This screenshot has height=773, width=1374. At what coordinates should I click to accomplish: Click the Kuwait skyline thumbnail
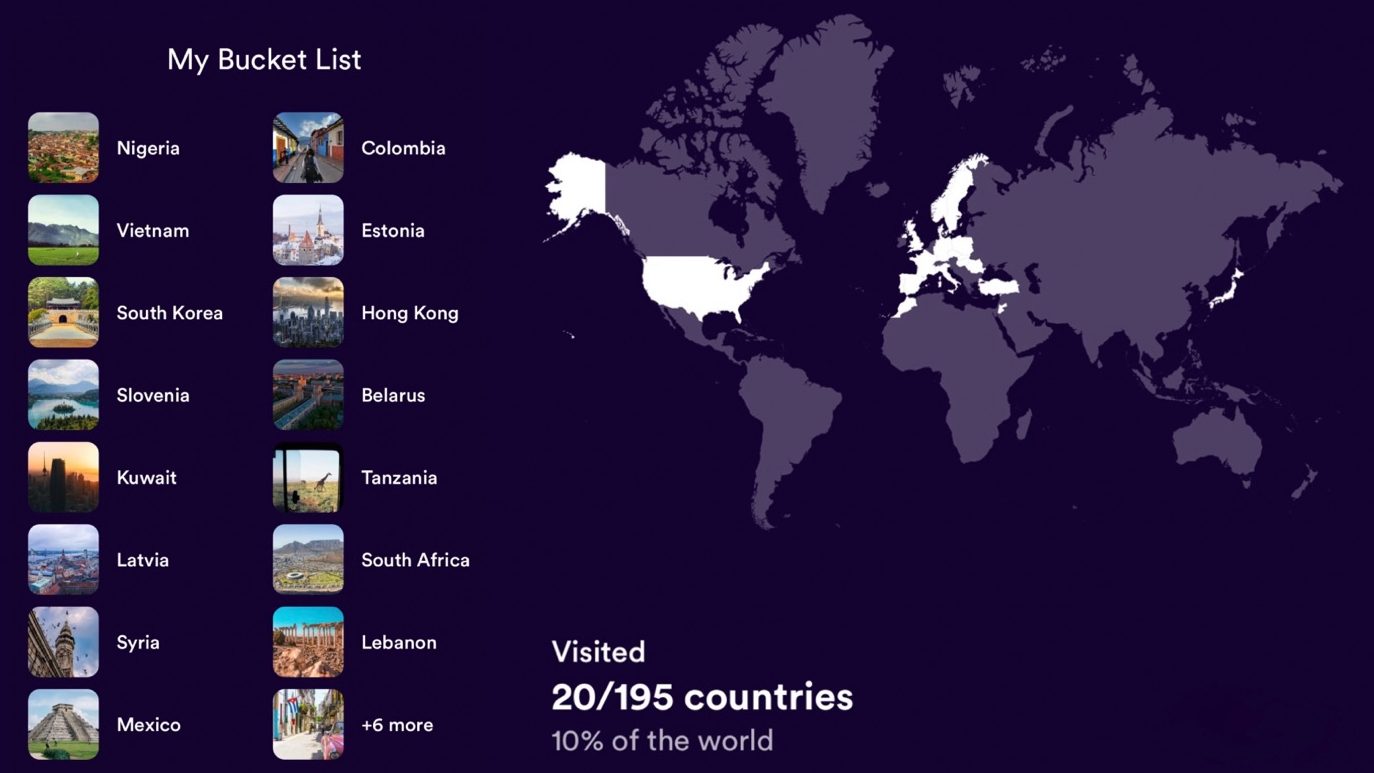[x=63, y=478]
